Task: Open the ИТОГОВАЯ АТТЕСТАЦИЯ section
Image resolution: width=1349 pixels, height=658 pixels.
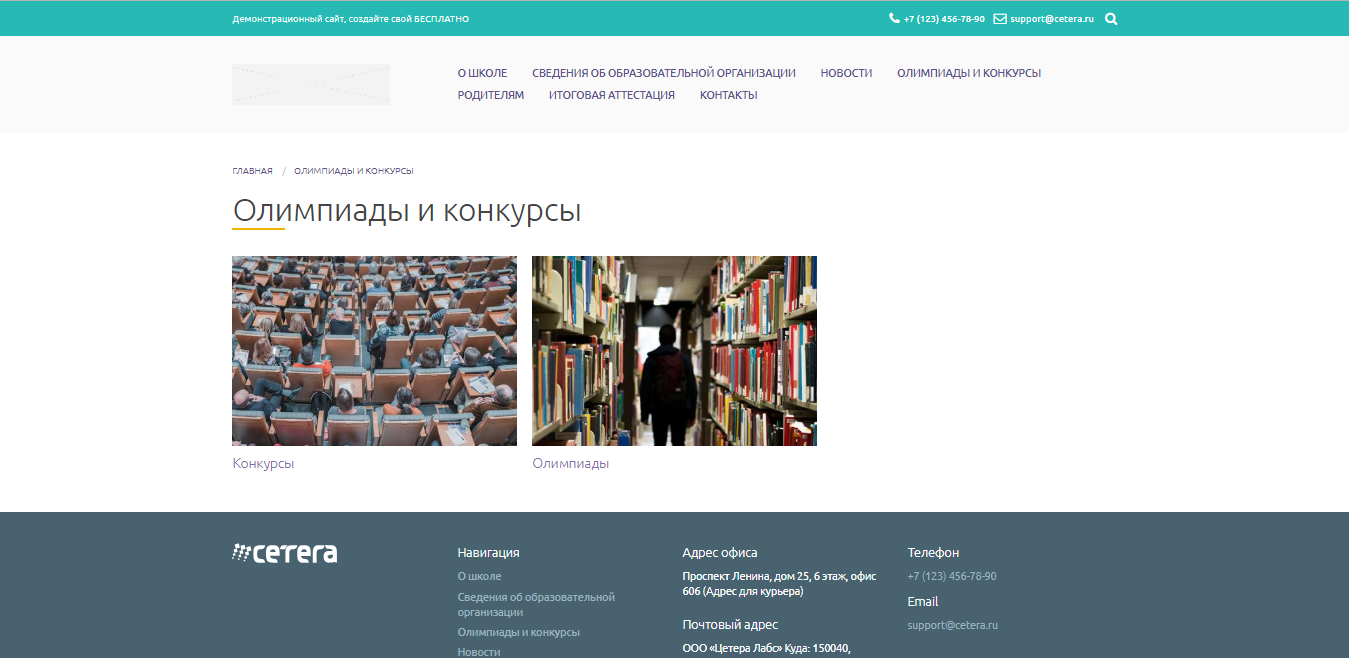Action: [x=611, y=95]
